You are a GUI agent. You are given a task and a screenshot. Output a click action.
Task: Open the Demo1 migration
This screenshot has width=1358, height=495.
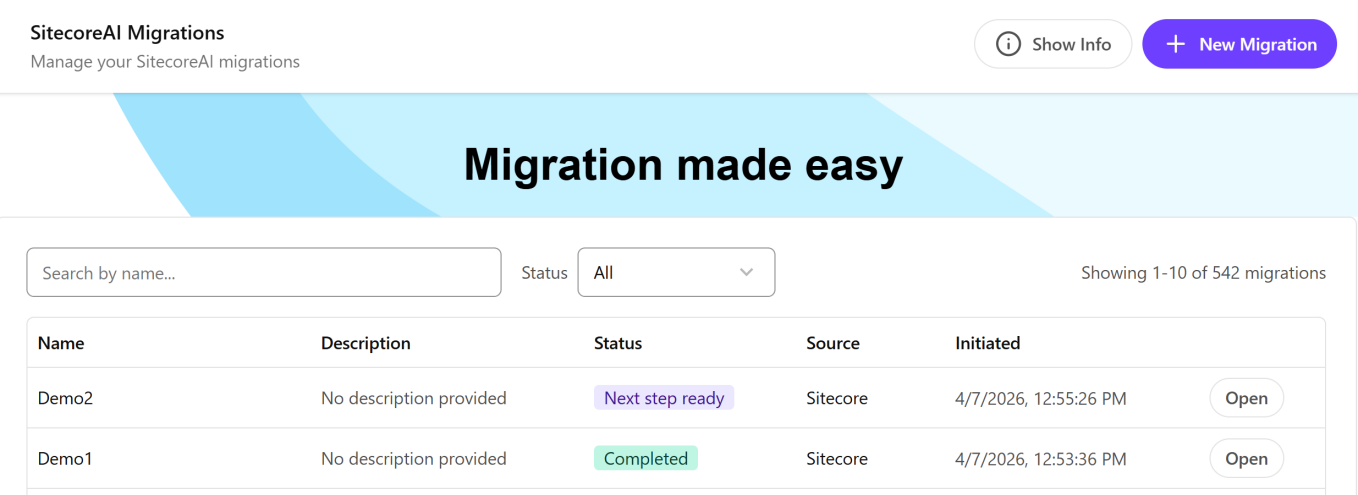tap(1247, 459)
